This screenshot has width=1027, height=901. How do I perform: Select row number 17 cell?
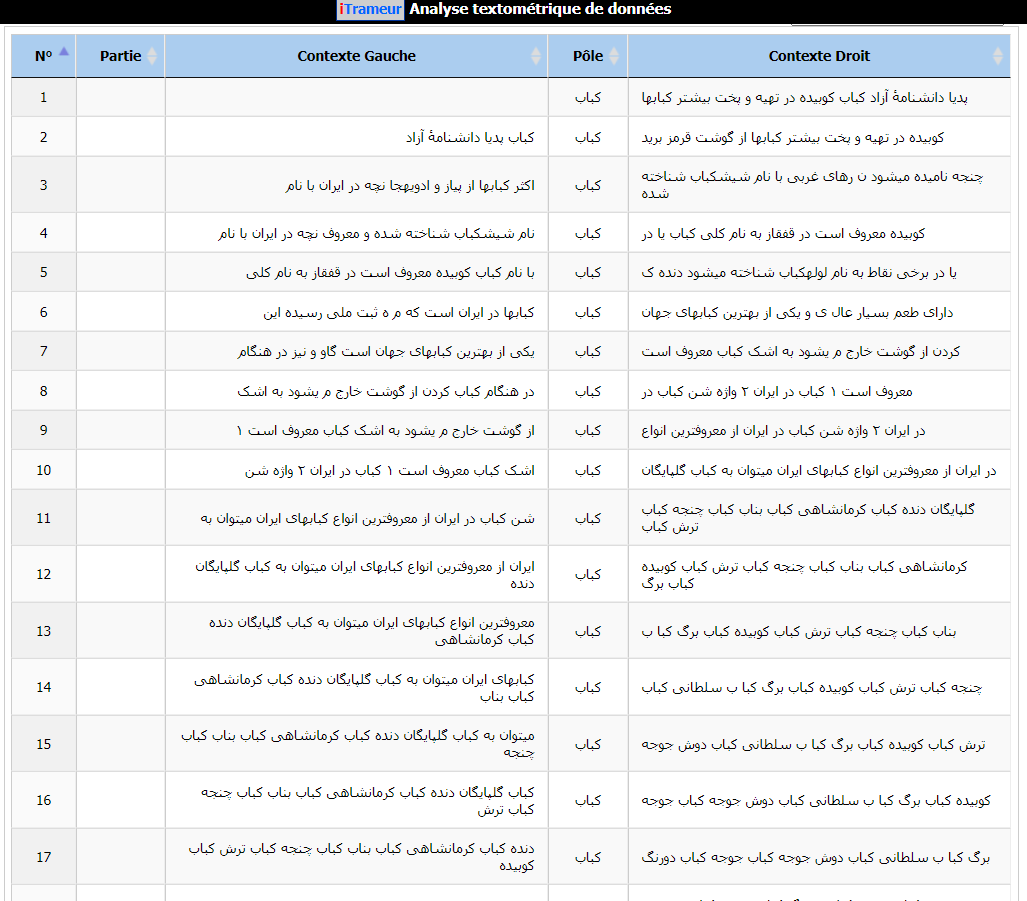coord(43,857)
